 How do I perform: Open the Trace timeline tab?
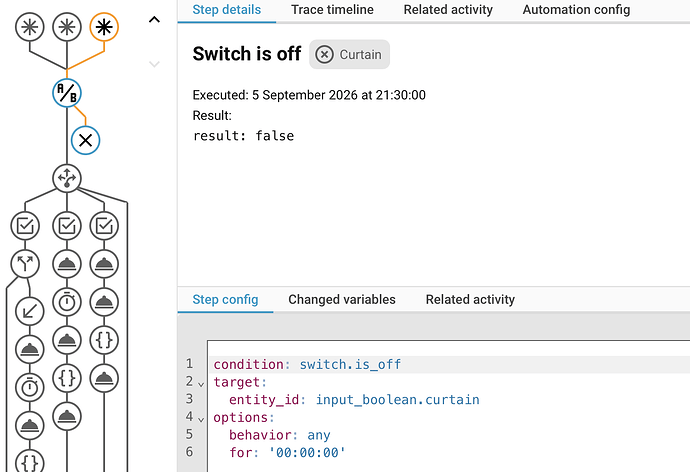point(332,10)
